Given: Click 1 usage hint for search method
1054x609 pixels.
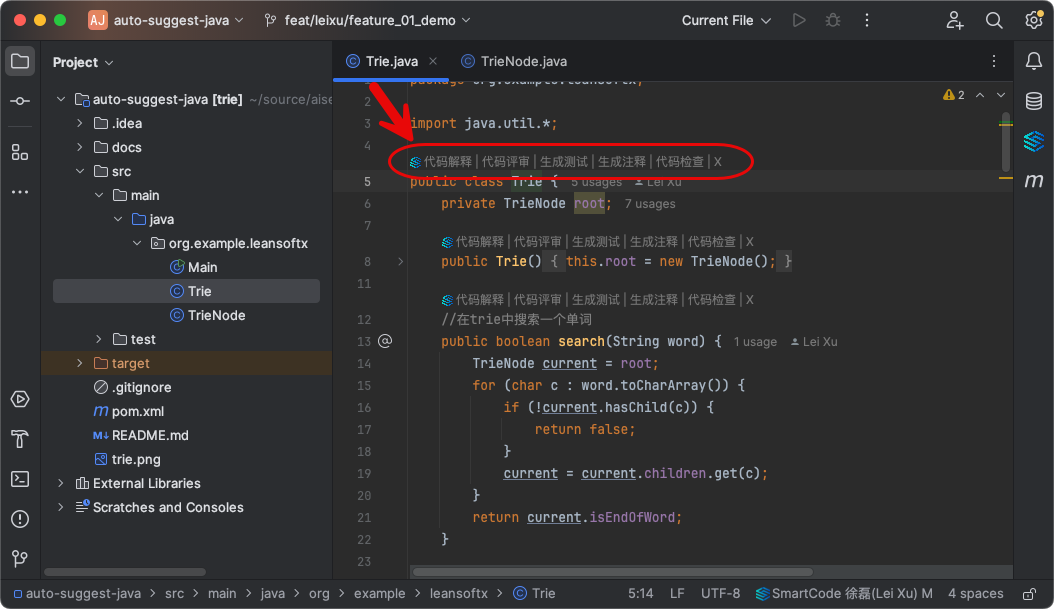Looking at the screenshot, I should point(755,341).
